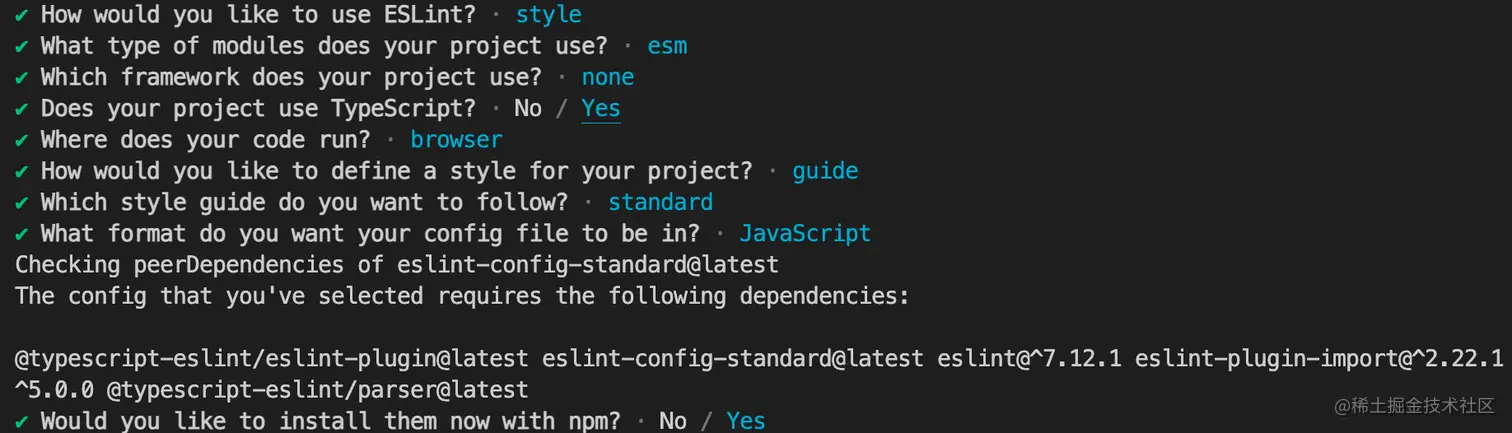Click the checkmark beside the framework question

21,78
